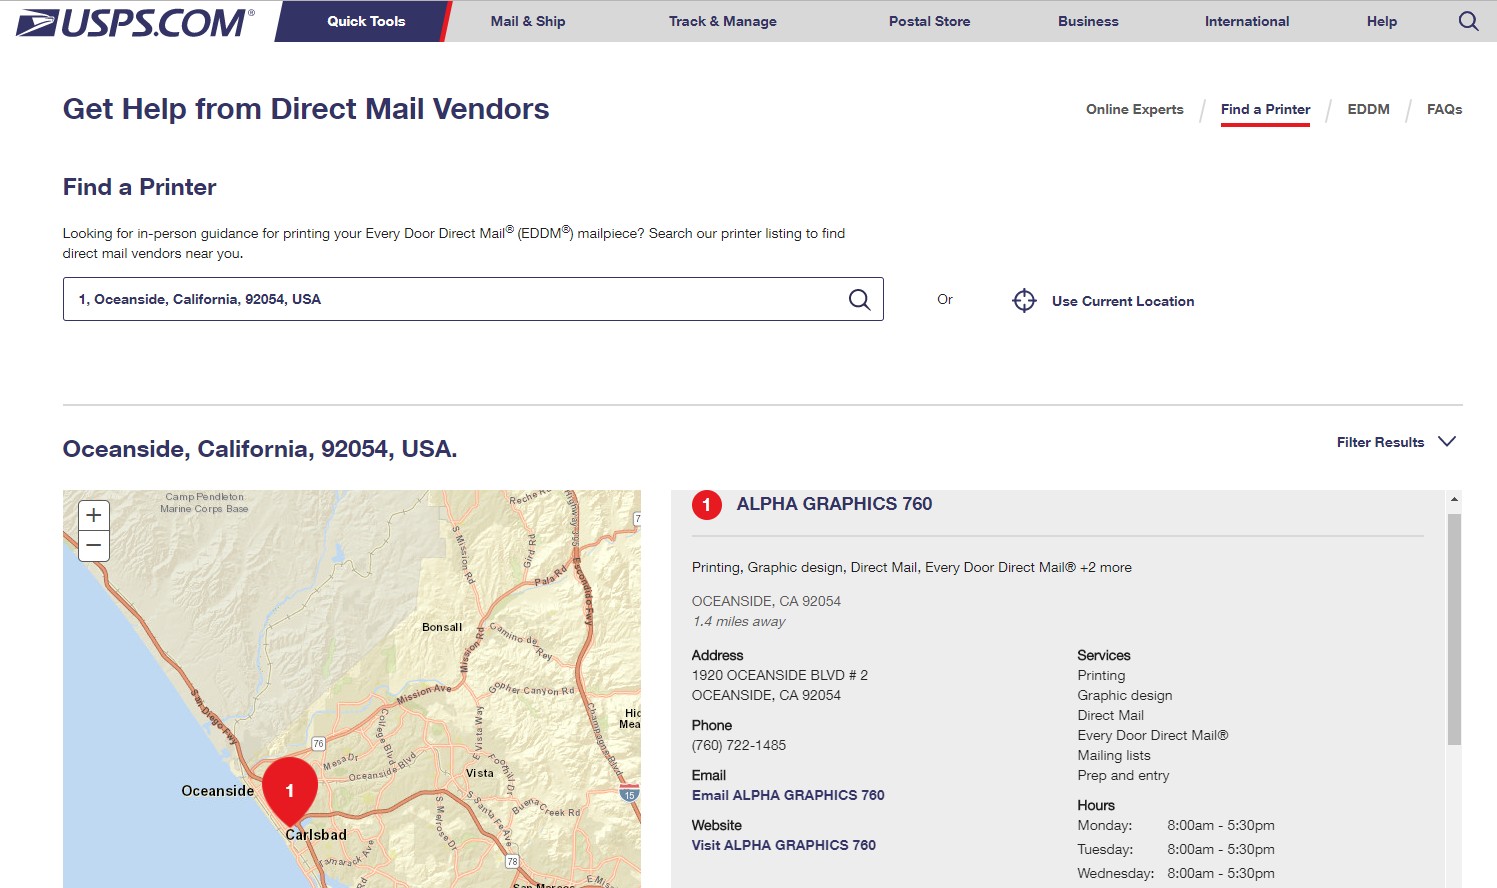Click 'Every Door Direct Mail®' under Services

[x=1153, y=735]
